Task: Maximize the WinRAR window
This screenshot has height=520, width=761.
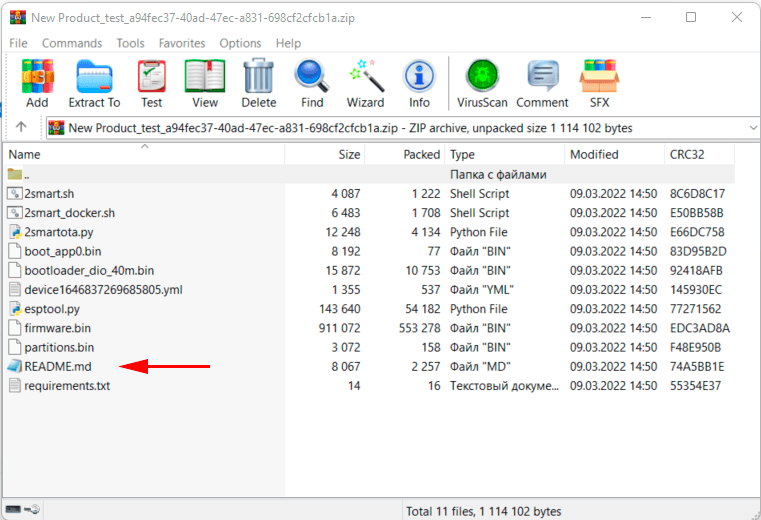Action: coord(691,17)
